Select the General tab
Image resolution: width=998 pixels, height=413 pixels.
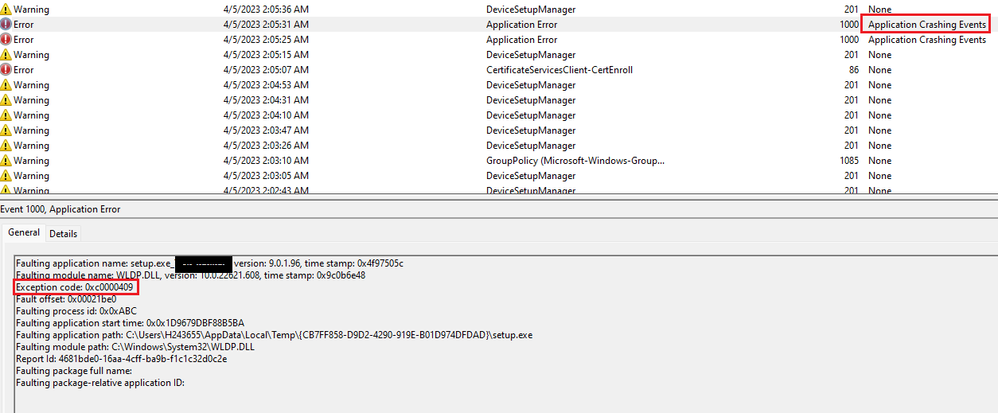click(24, 233)
